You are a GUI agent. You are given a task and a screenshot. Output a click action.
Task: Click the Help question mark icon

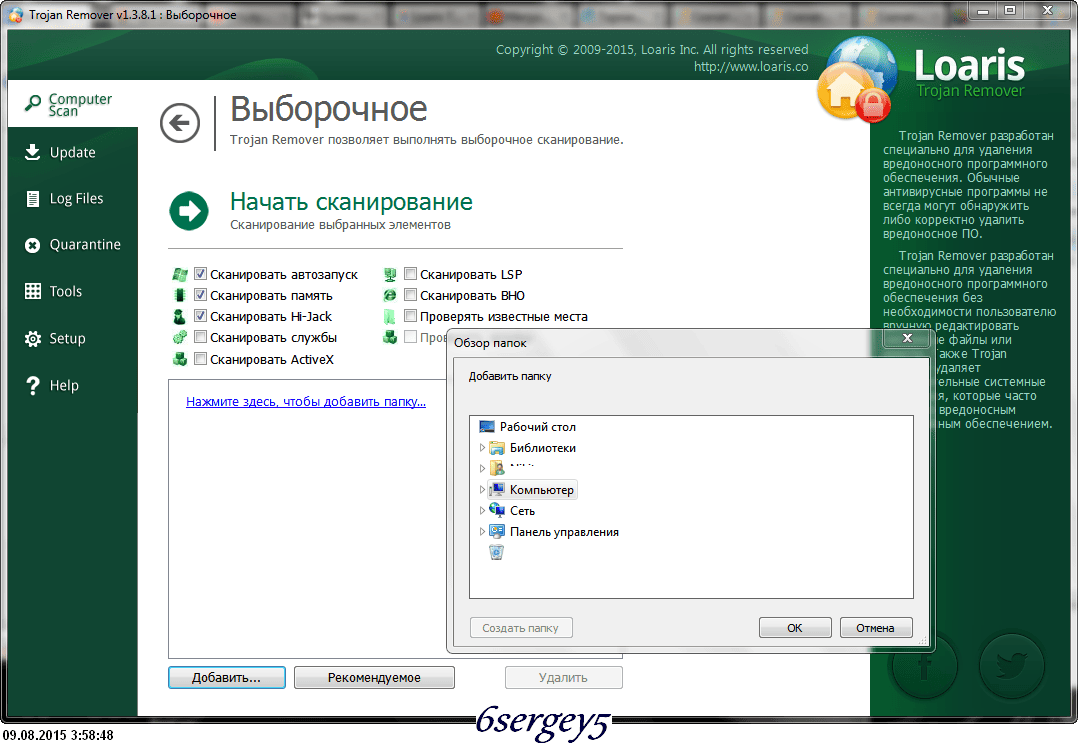32,385
